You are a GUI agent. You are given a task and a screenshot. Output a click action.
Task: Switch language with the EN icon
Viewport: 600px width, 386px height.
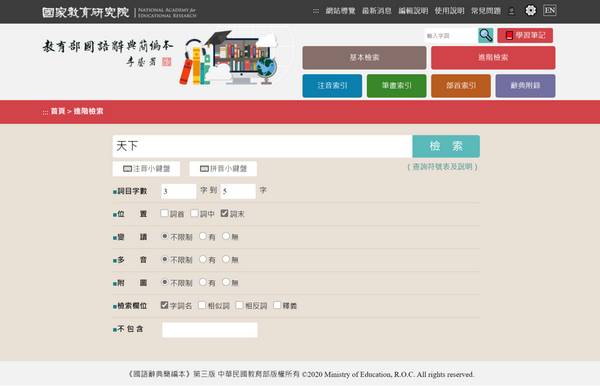click(x=549, y=10)
